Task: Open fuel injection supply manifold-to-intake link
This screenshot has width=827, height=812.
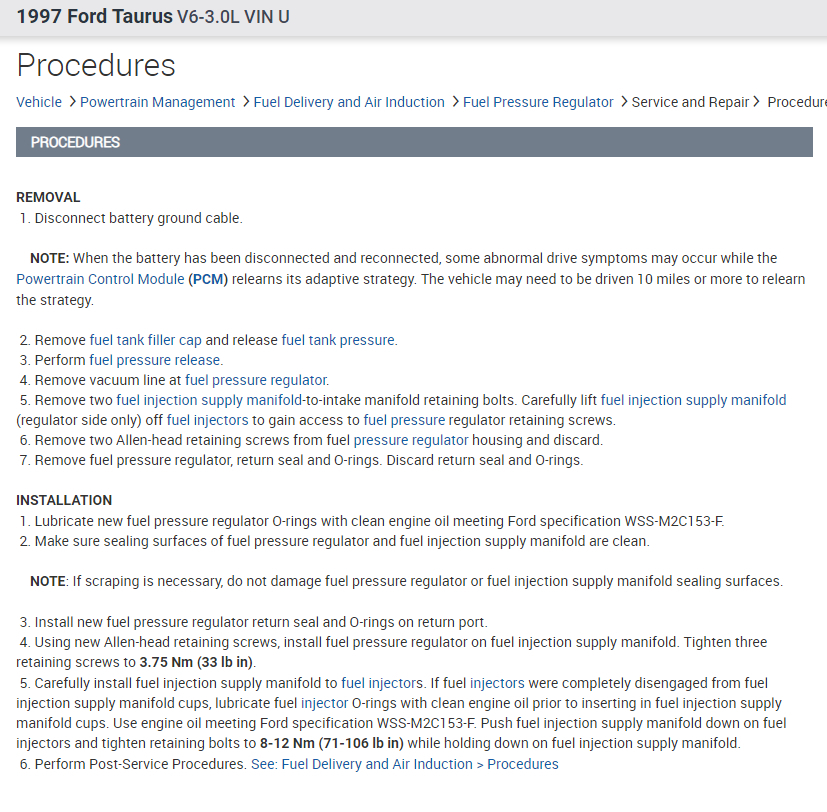Action: (x=209, y=400)
